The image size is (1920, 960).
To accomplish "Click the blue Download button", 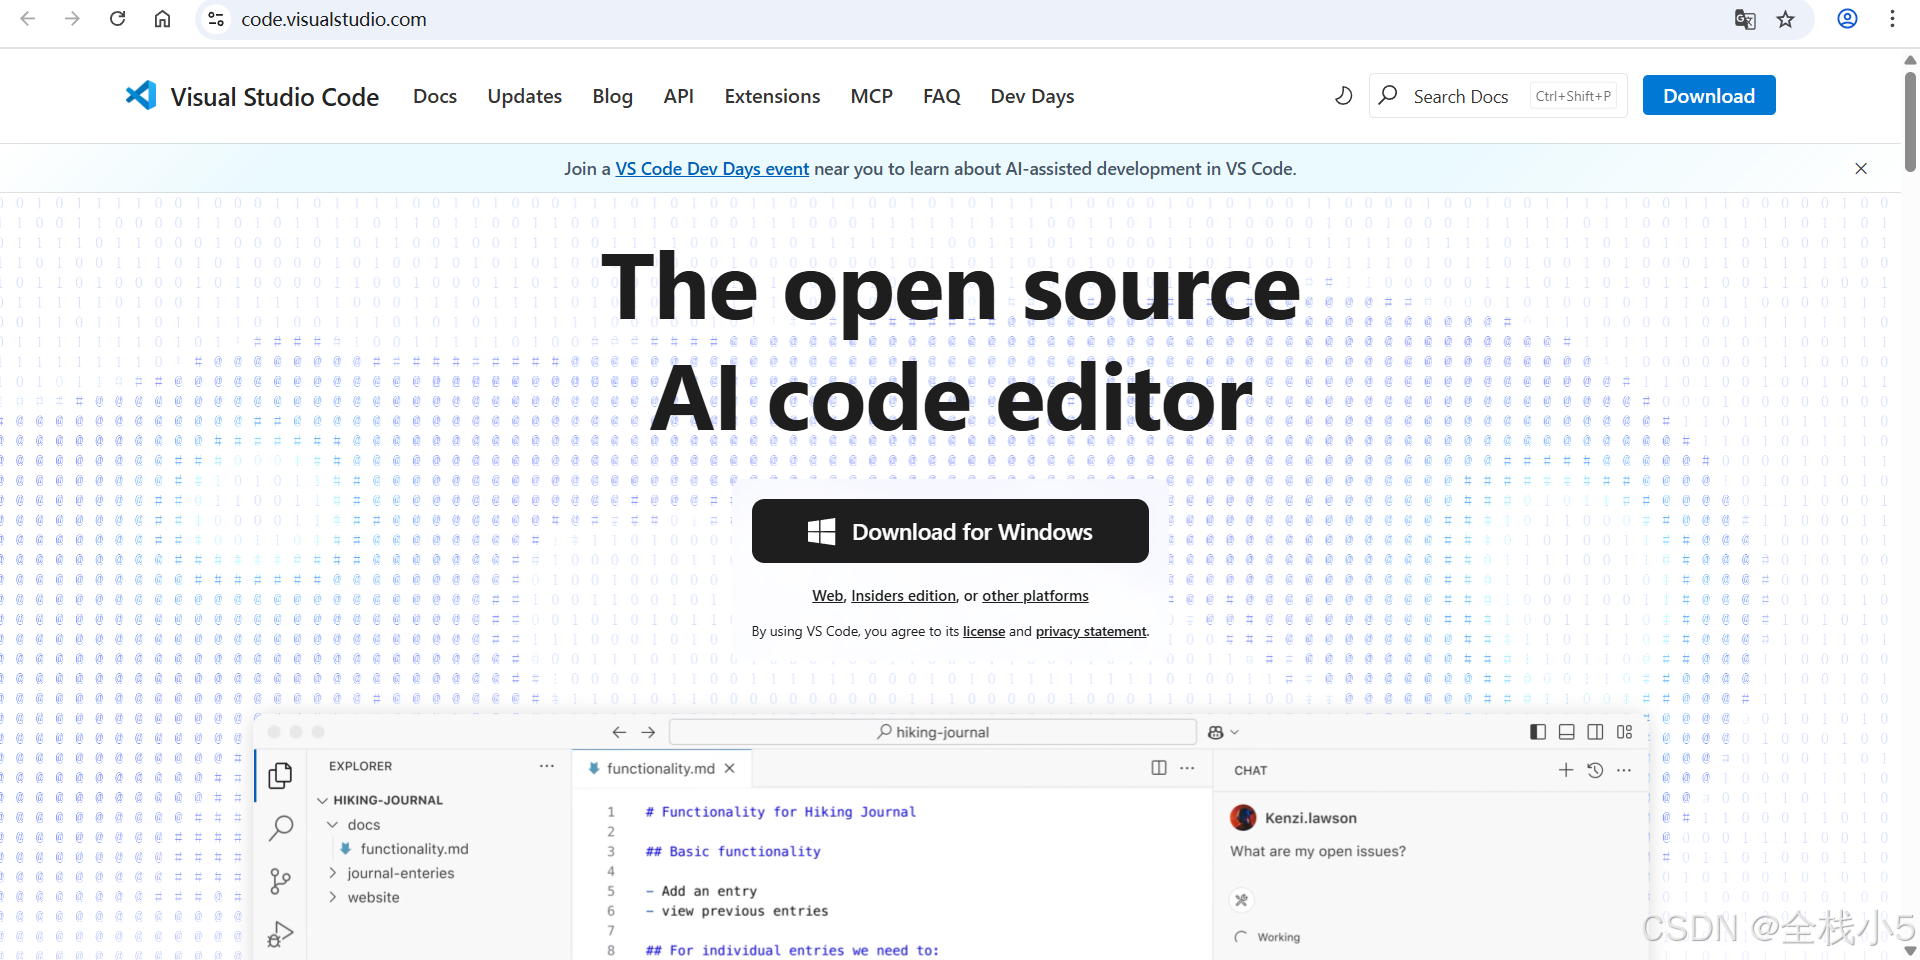I will click(1709, 95).
